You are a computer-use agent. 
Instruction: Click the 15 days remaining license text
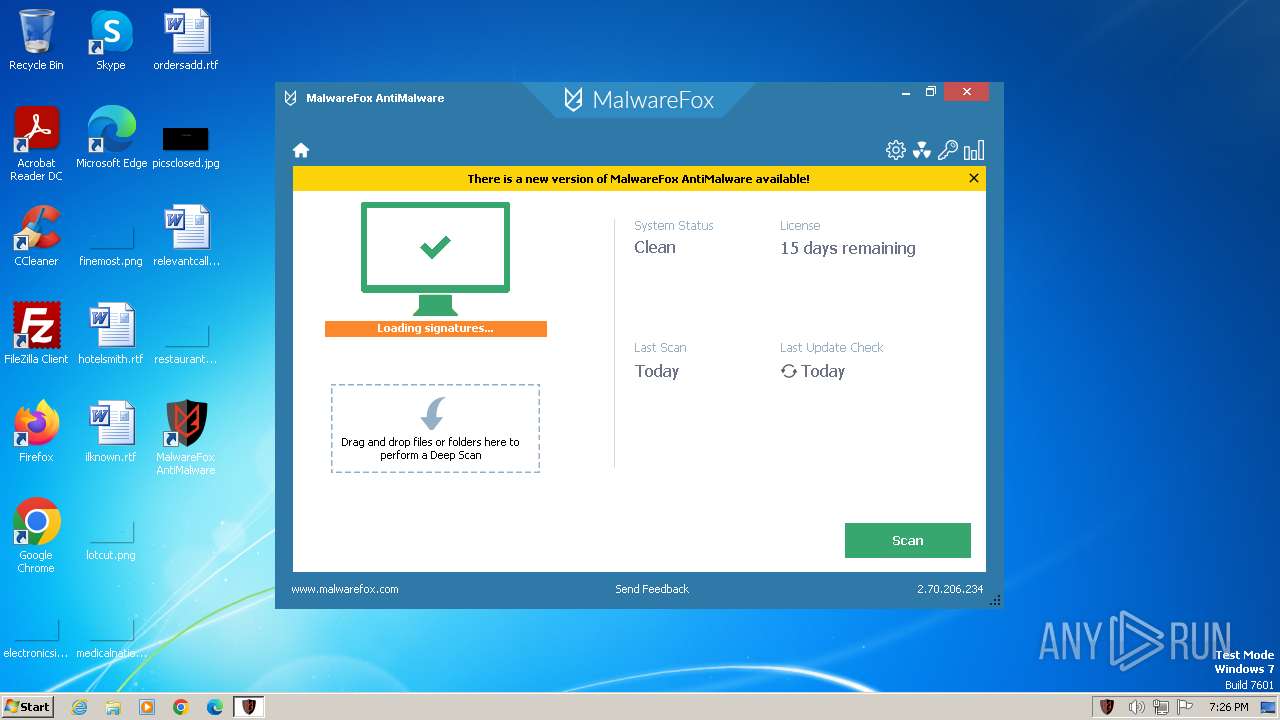coord(848,248)
